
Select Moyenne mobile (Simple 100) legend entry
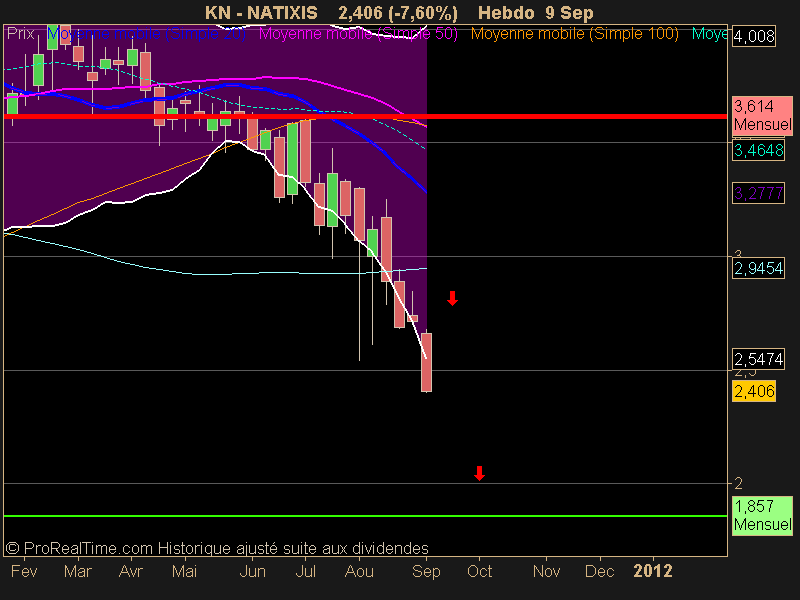574,34
